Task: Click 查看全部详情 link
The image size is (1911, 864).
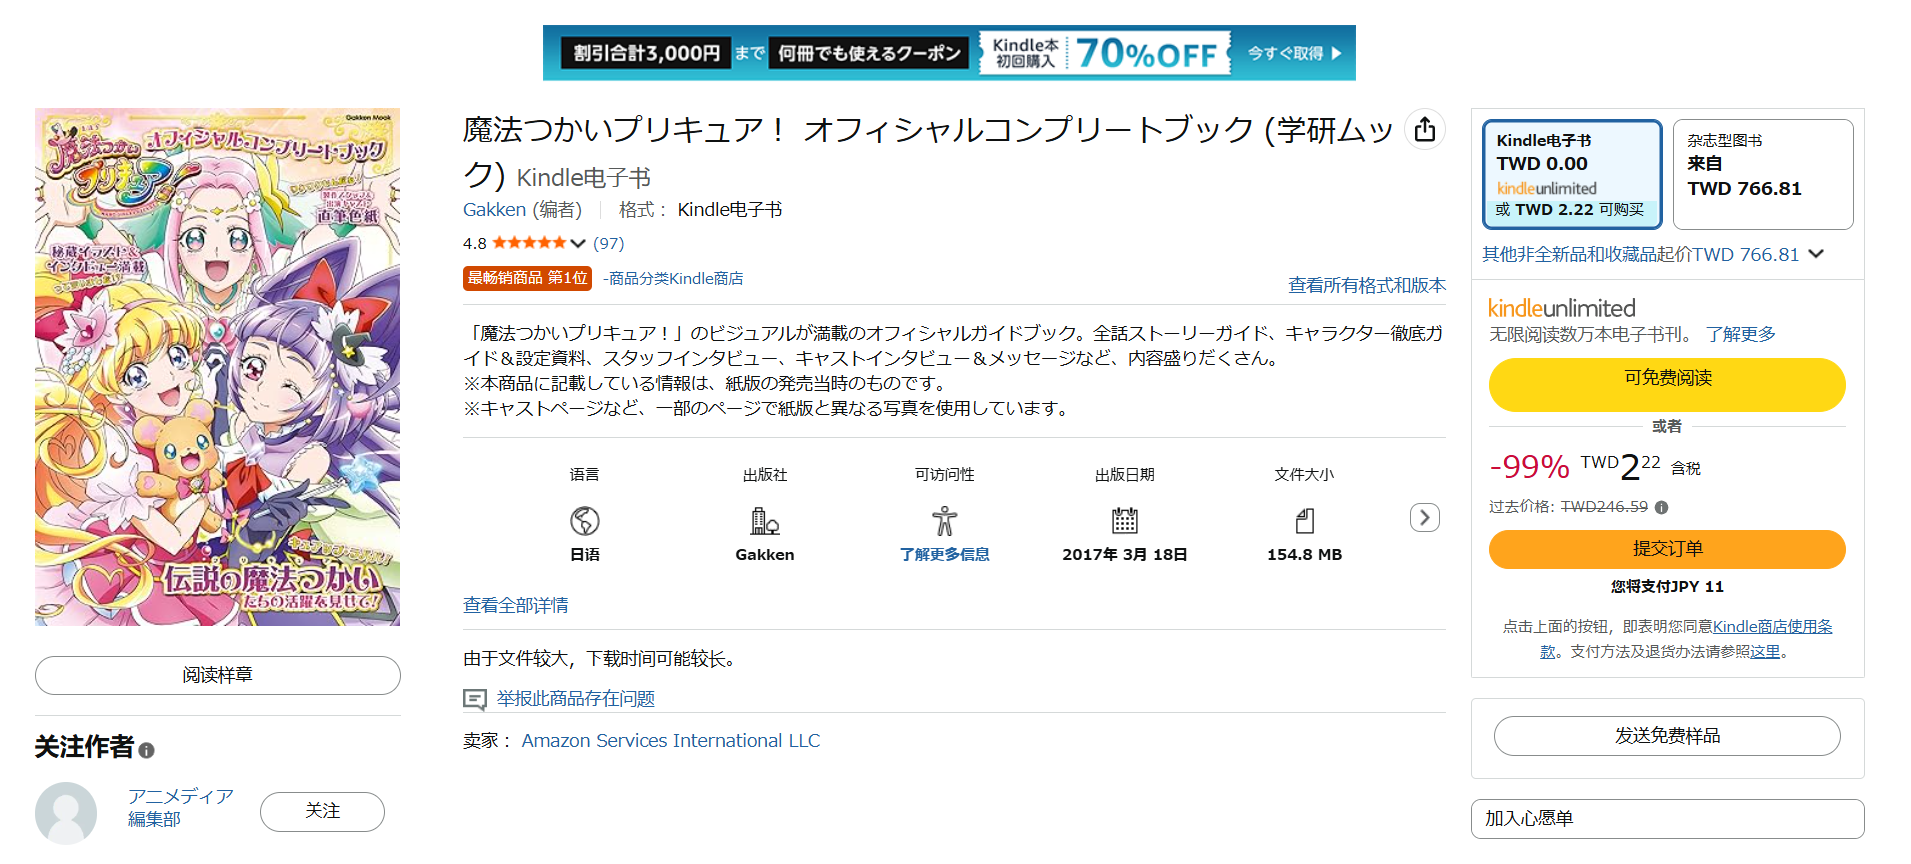Action: [516, 605]
